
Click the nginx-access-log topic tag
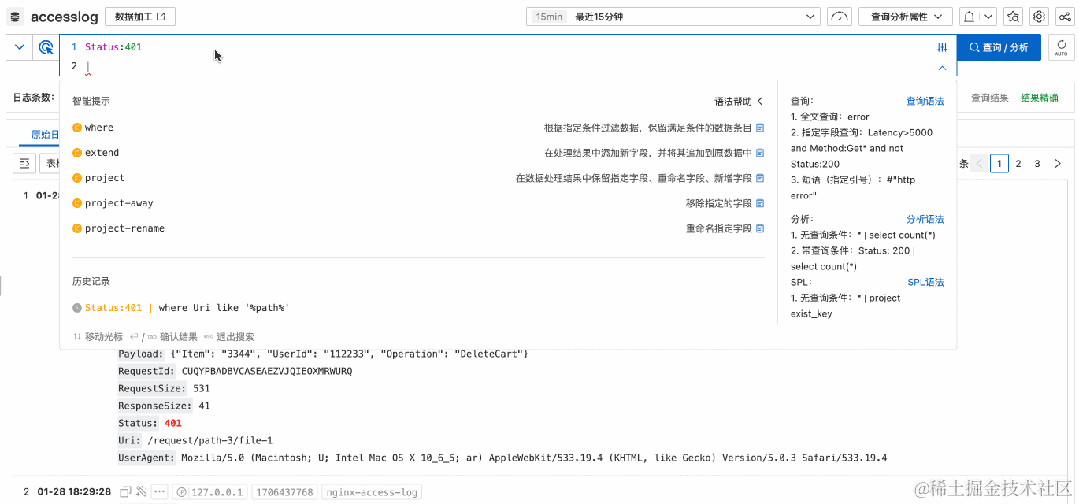[372, 492]
